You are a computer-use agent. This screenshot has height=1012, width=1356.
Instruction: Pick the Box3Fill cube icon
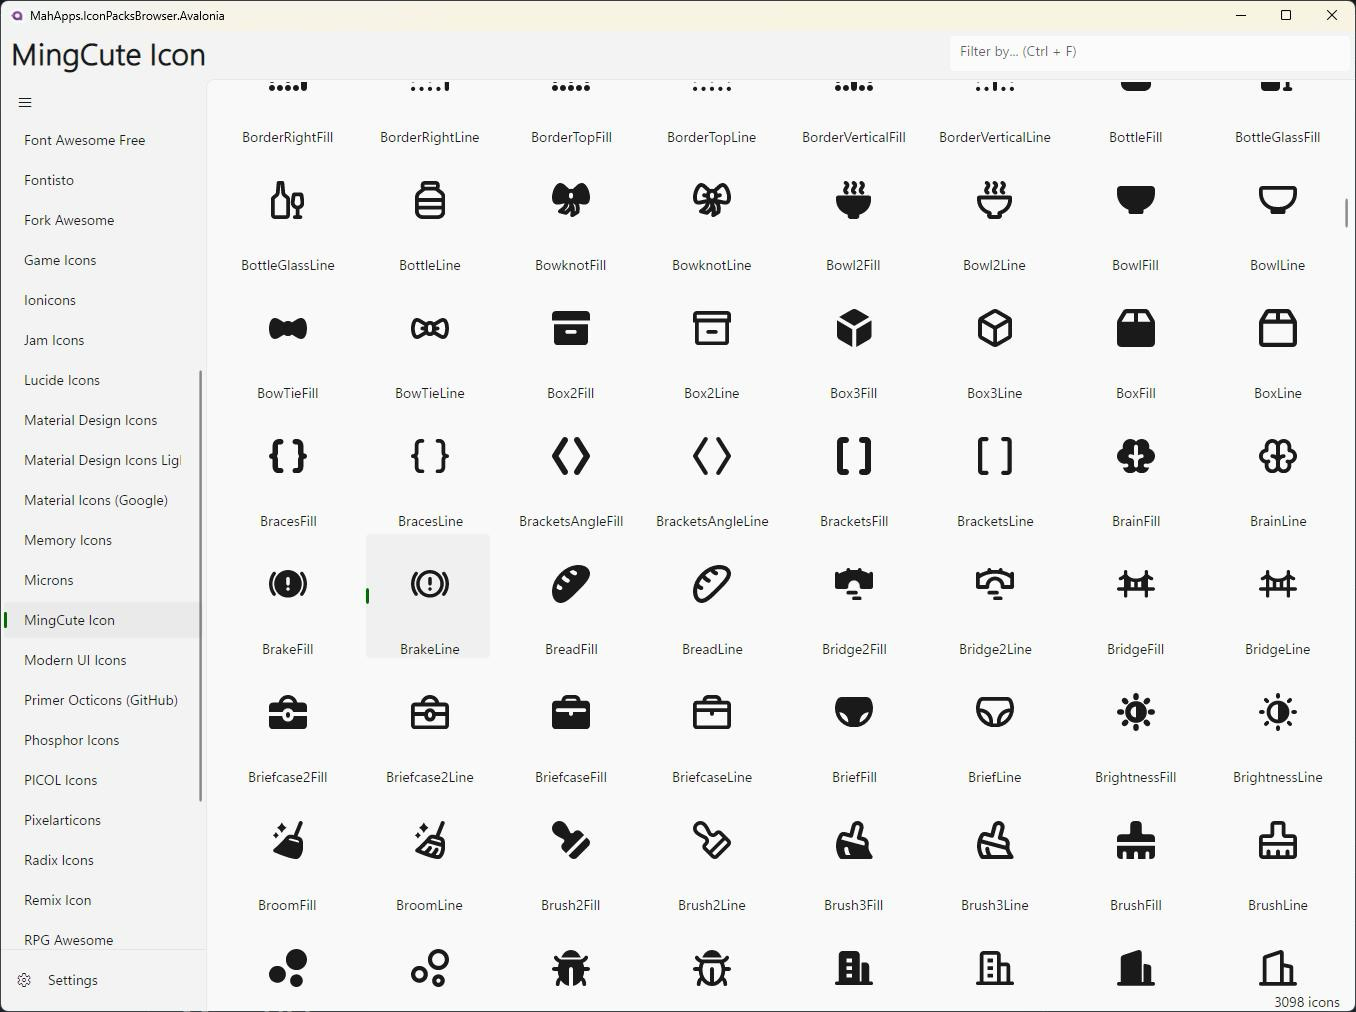point(854,328)
